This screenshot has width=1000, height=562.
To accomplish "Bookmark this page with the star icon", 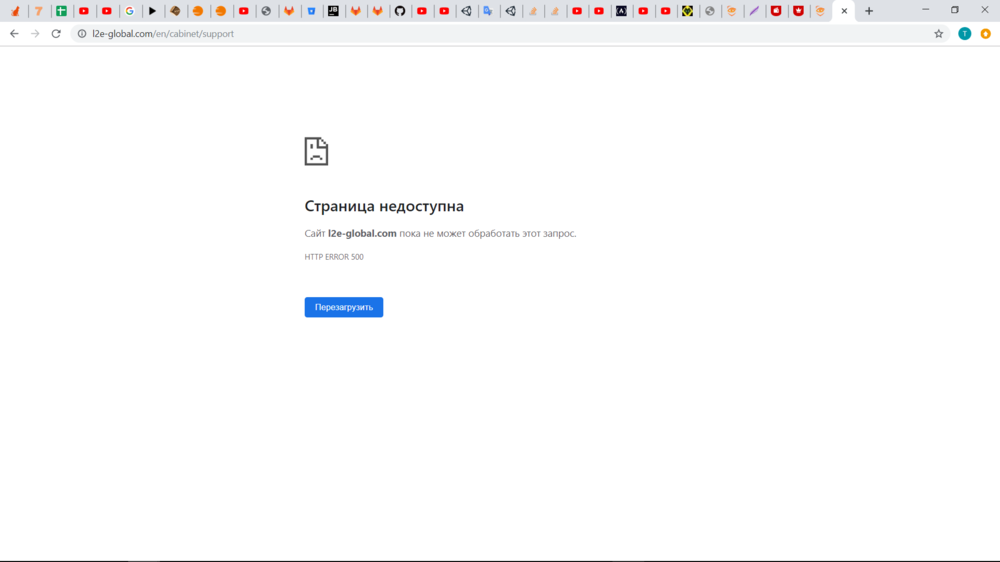I will (x=938, y=34).
